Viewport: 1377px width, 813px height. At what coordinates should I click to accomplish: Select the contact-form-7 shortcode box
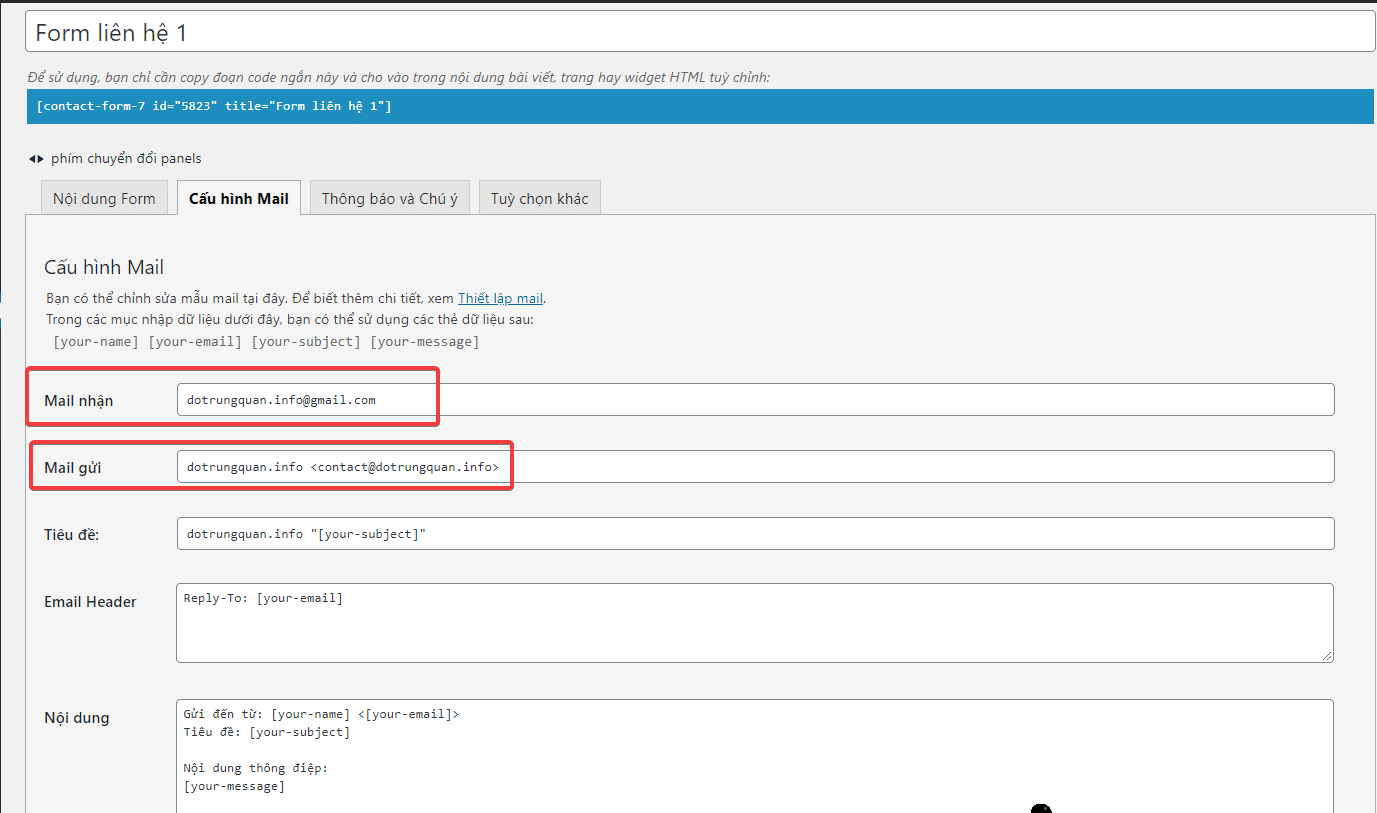(700, 106)
